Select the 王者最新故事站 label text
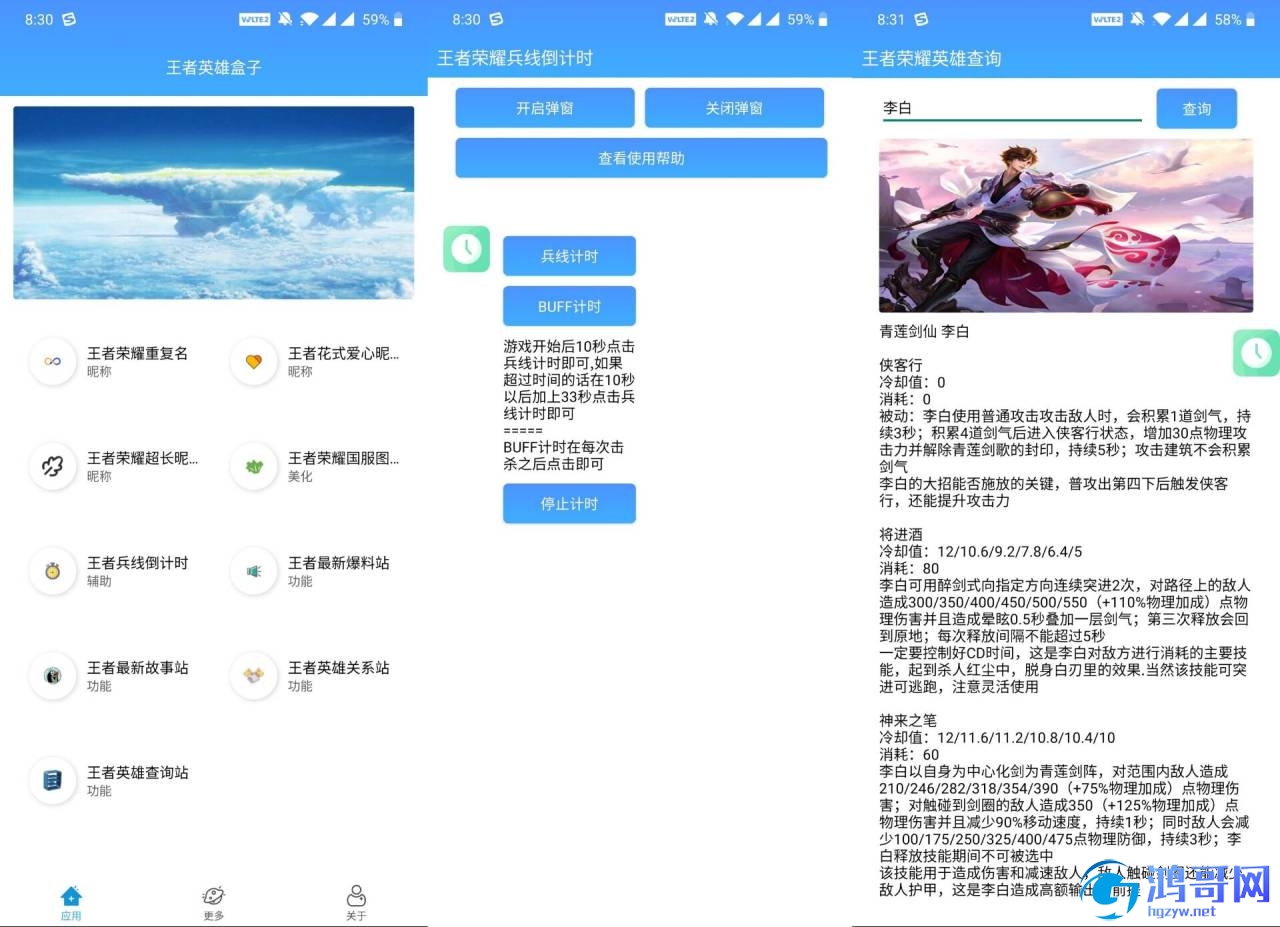The height and width of the screenshot is (927, 1280). tap(138, 668)
